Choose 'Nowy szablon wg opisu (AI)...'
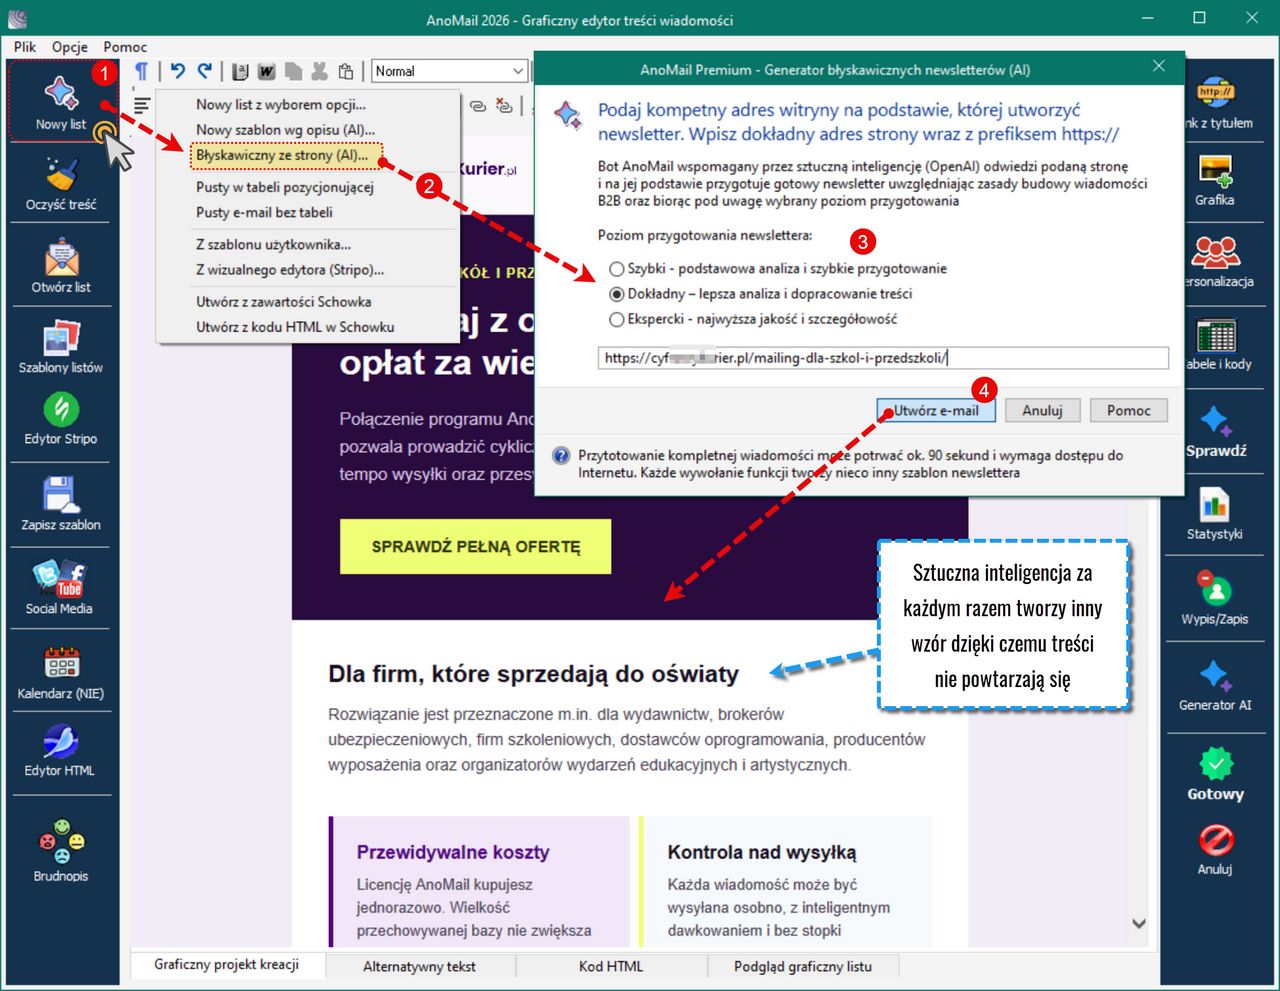Image resolution: width=1280 pixels, height=991 pixels. coord(286,130)
